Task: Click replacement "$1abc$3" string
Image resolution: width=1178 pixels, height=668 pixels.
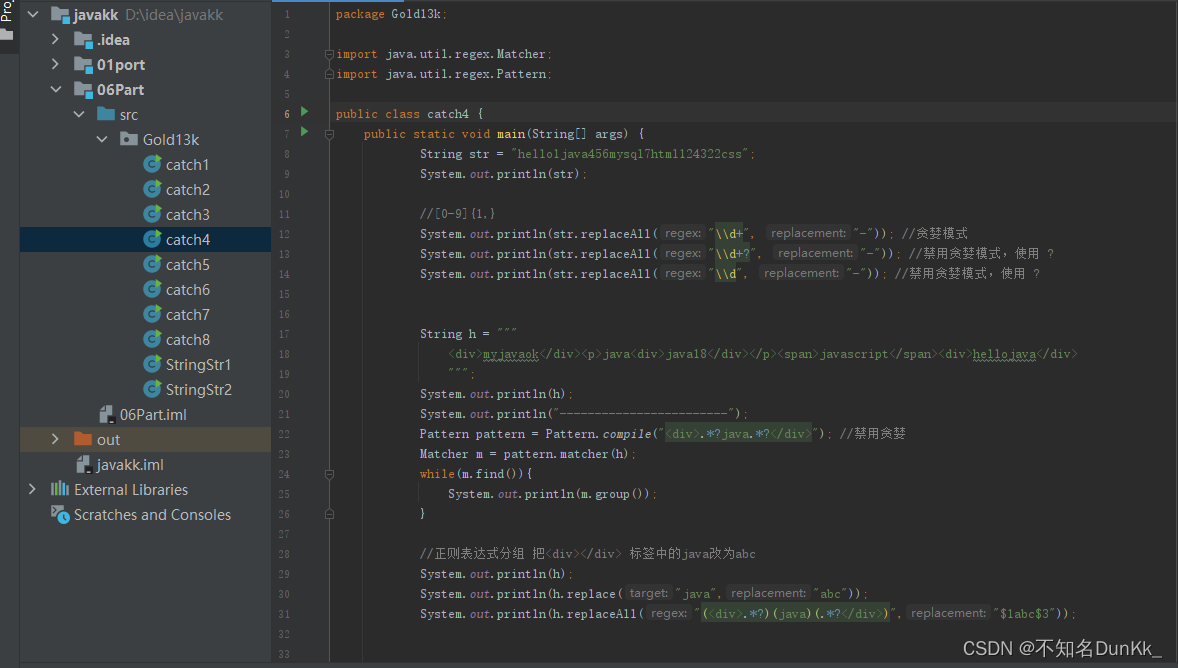Action: coord(1025,614)
